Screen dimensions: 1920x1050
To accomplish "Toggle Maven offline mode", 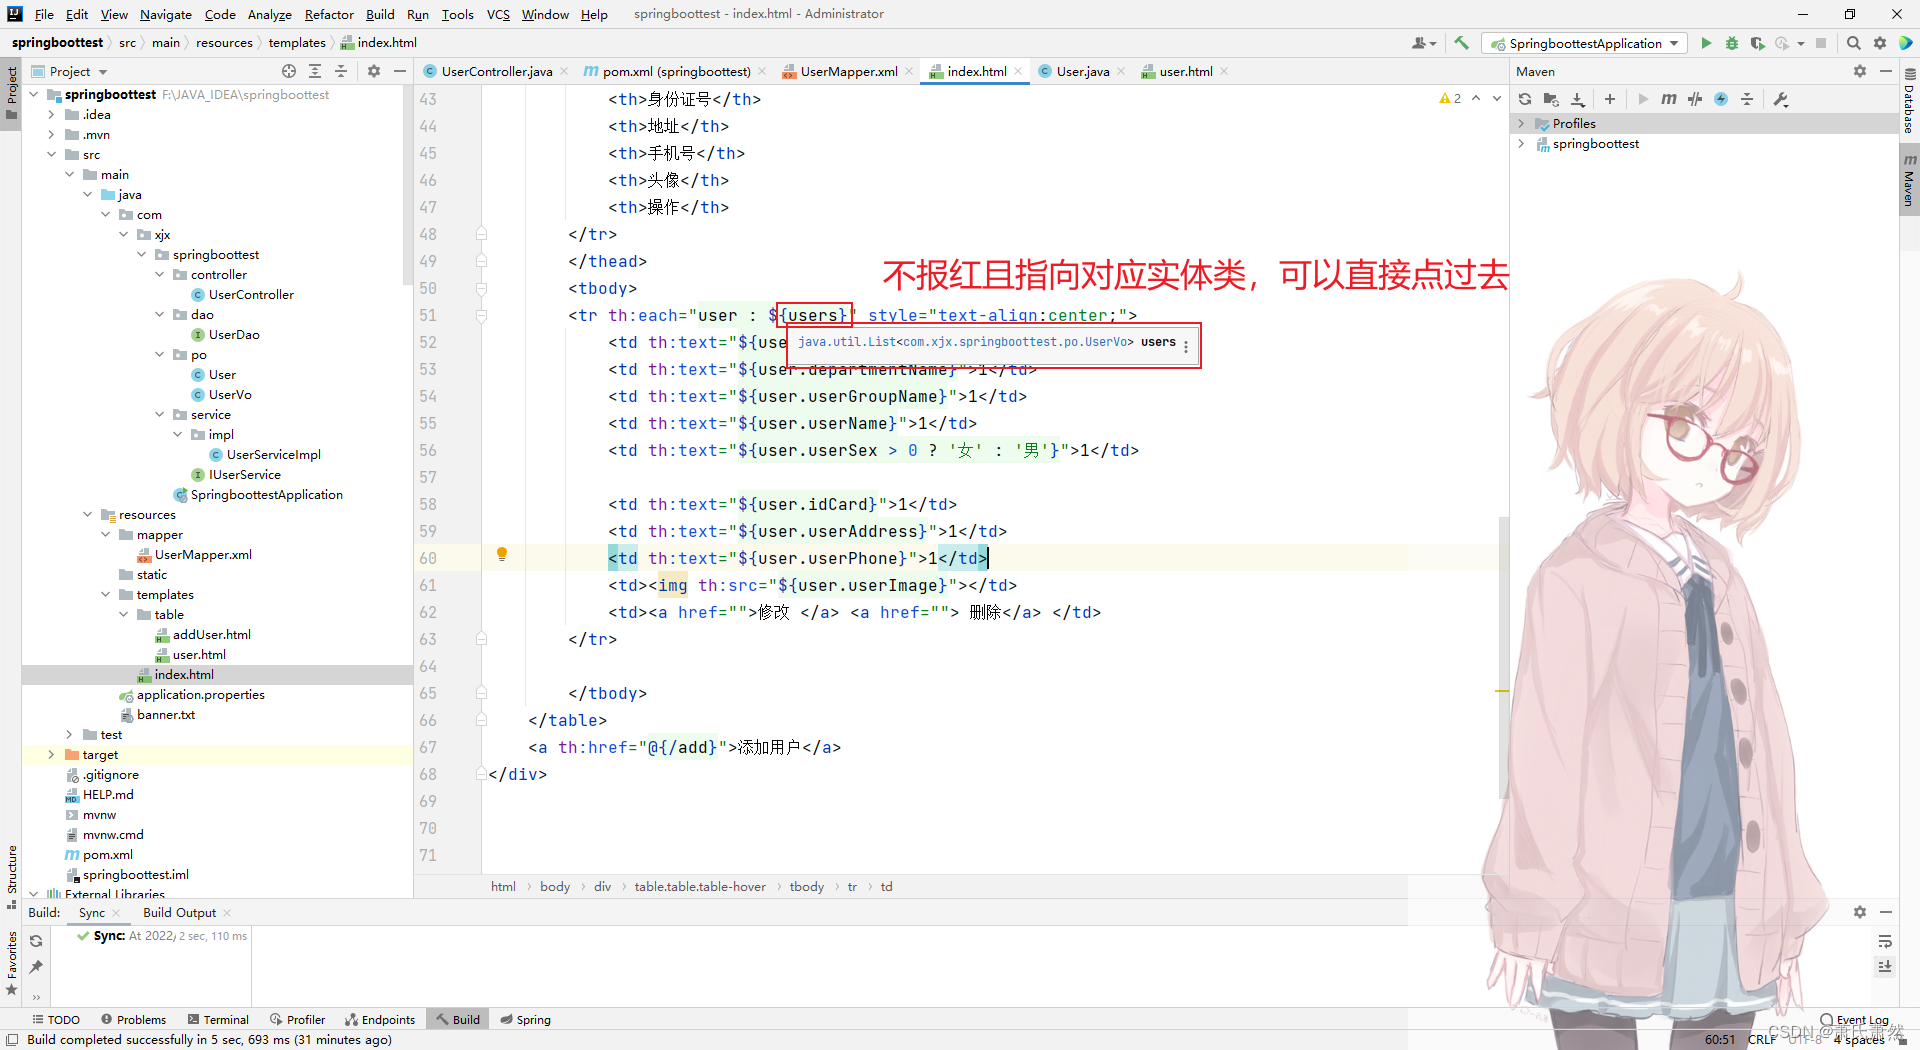I will pos(1695,99).
